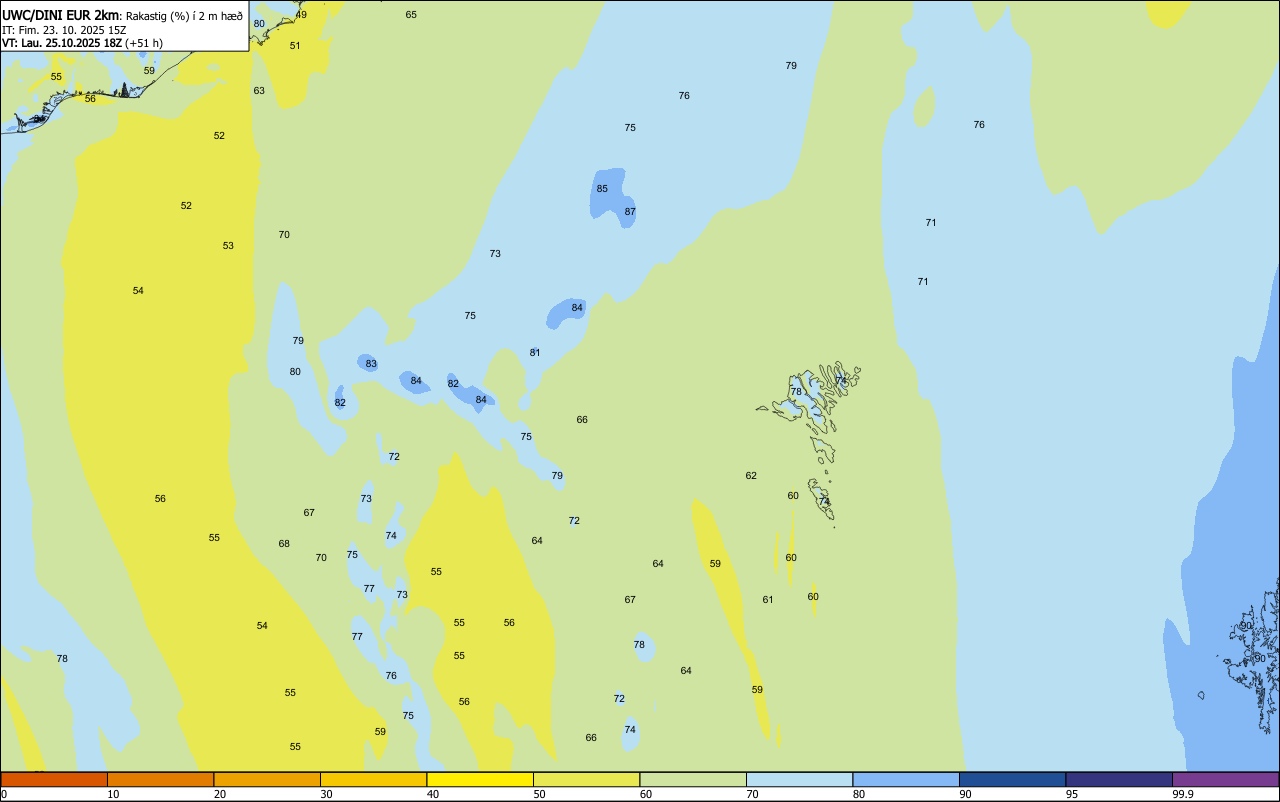Click the purple legend swatch above 99.9

pyautogui.click(x=1225, y=779)
